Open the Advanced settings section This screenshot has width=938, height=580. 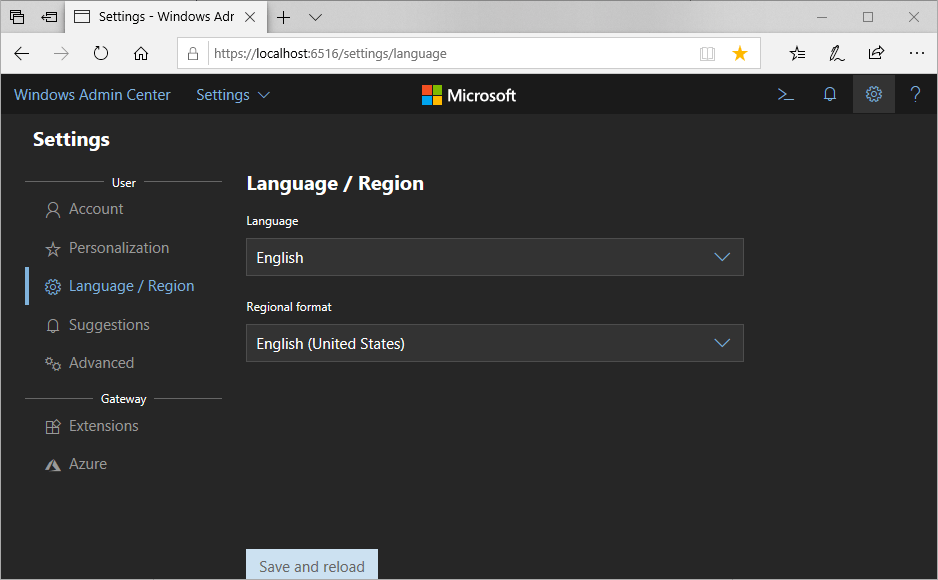[101, 363]
